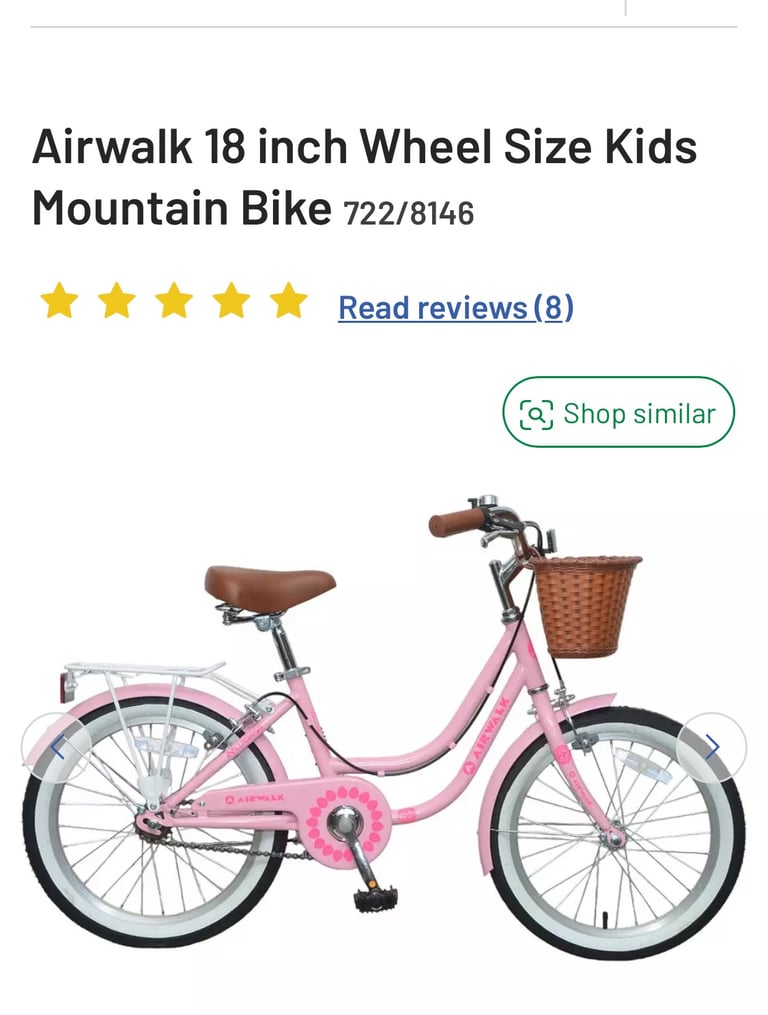Click the visual search icon in Shop similar
The width and height of the screenshot is (768, 1015).
(x=537, y=414)
